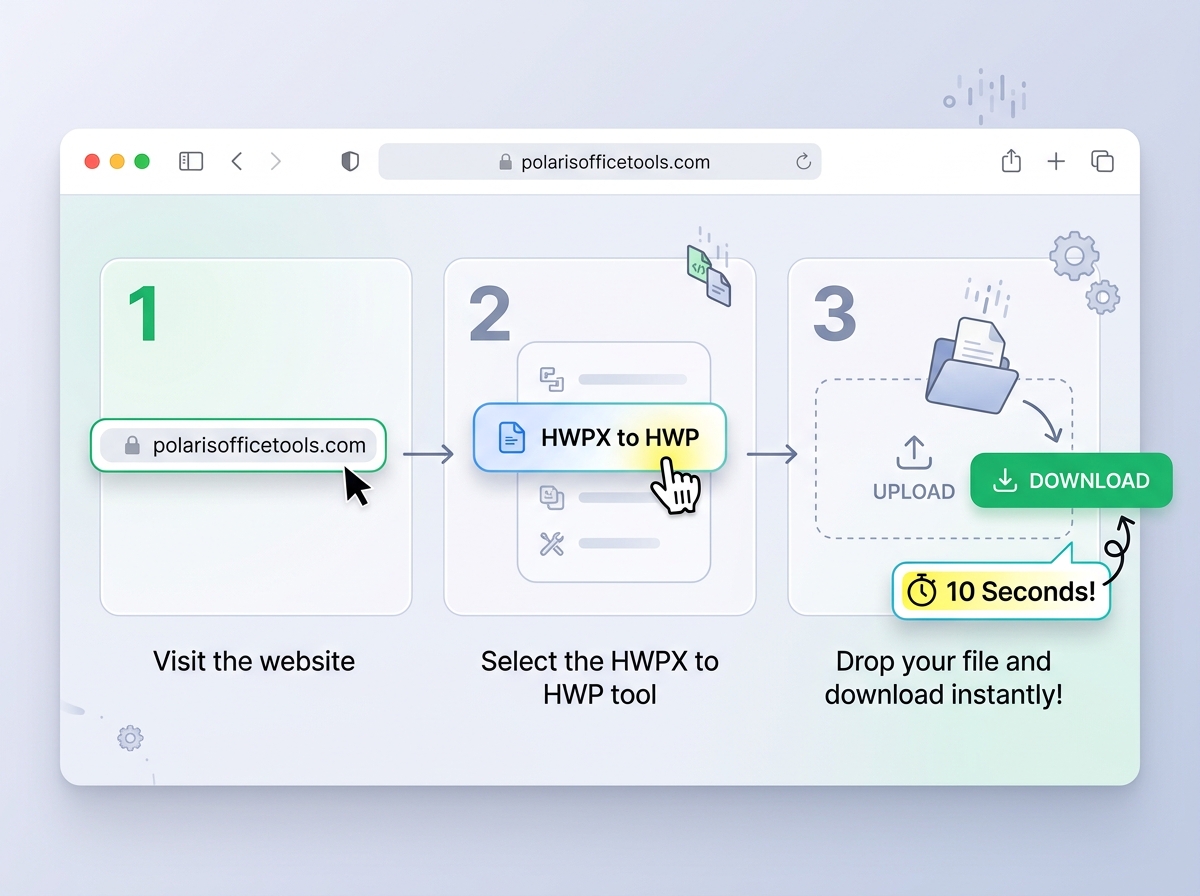The image size is (1200, 896).
Task: Click the "Visit the website" caption
Action: coord(254,661)
